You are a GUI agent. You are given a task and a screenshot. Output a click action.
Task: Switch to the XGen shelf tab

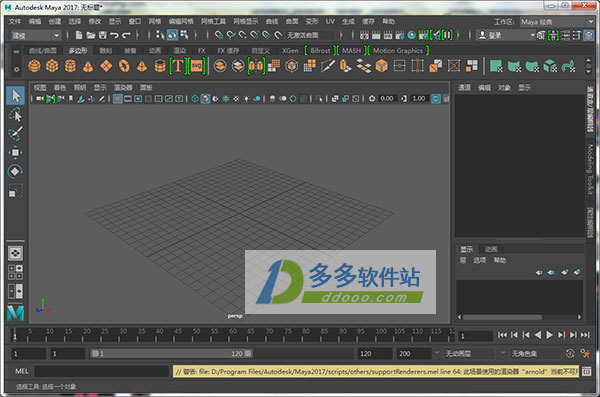click(x=290, y=51)
